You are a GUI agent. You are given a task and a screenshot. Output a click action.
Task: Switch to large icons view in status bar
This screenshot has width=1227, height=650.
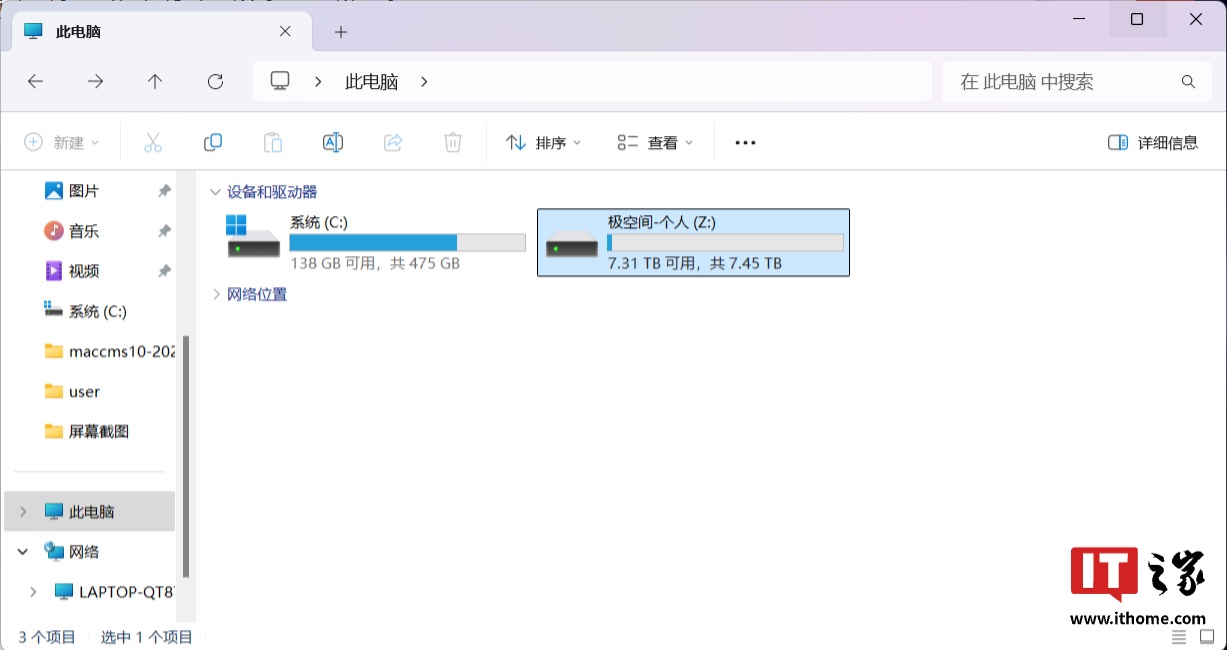click(1207, 637)
